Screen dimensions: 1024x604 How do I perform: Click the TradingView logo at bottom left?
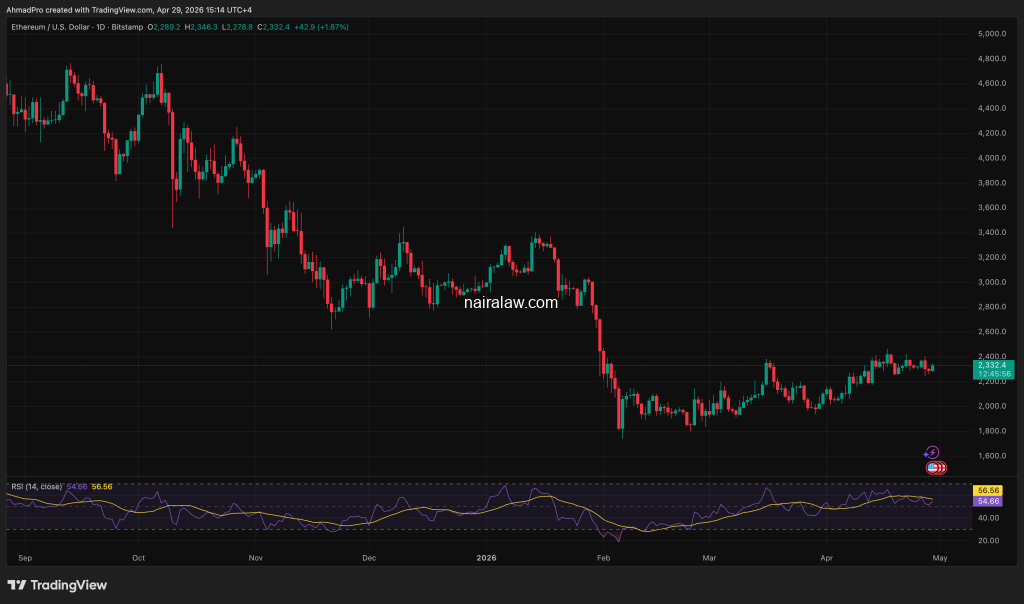click(57, 585)
